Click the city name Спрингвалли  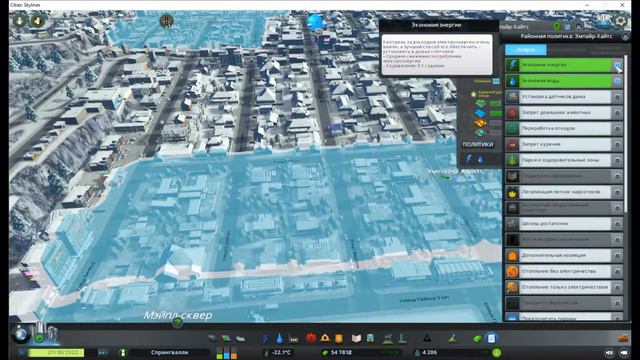tap(169, 353)
